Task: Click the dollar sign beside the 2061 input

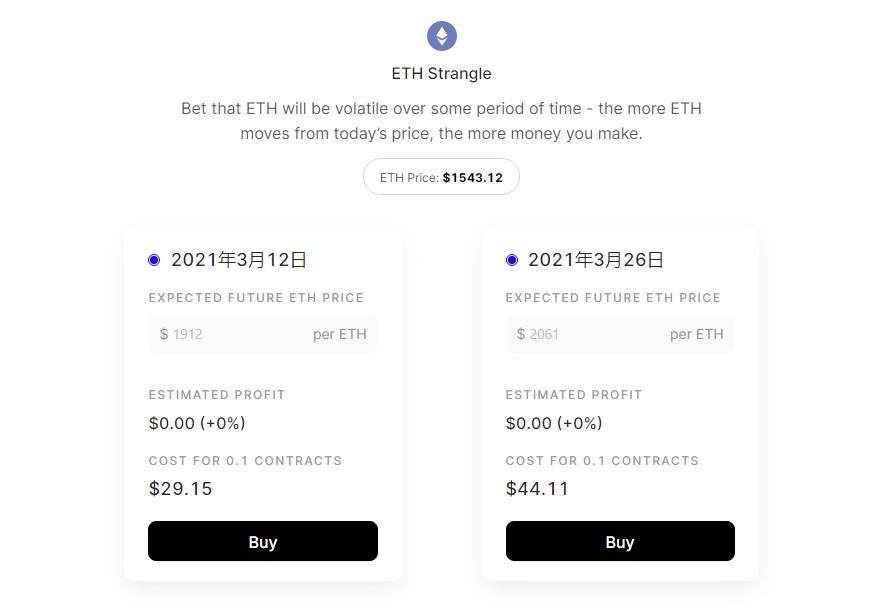Action: pyautogui.click(x=521, y=334)
